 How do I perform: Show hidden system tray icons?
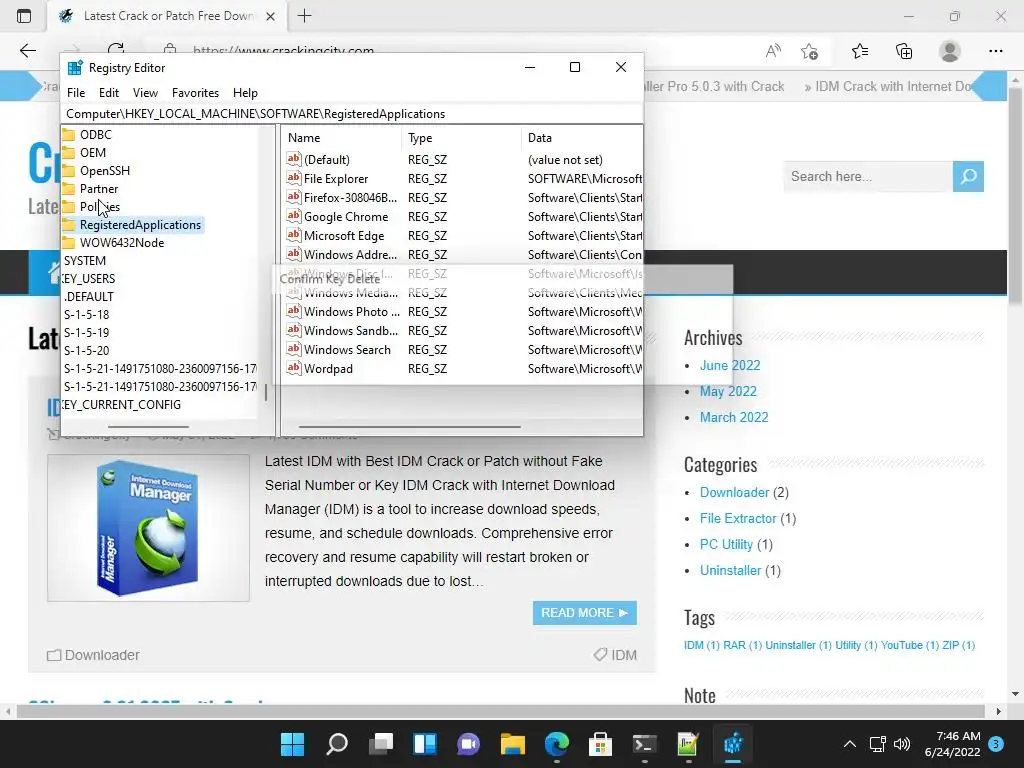click(850, 744)
